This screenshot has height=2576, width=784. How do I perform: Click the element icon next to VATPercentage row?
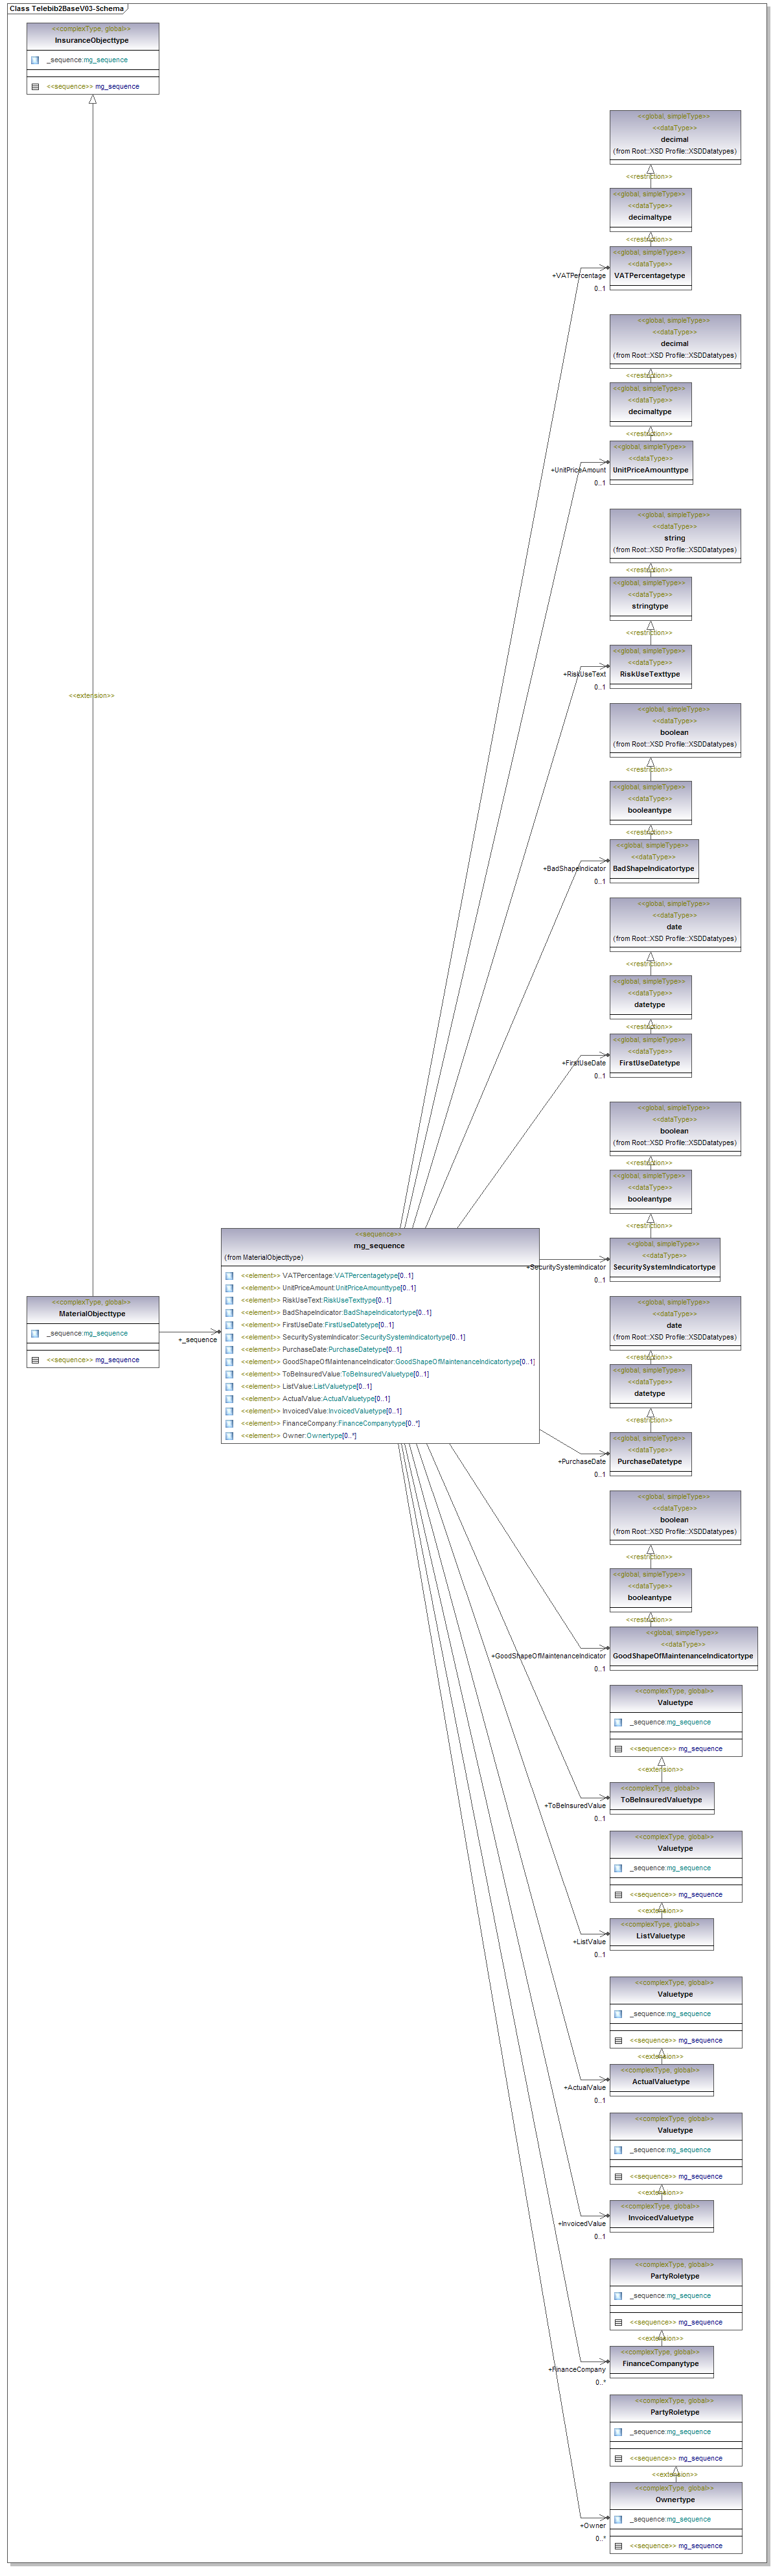coord(229,1276)
